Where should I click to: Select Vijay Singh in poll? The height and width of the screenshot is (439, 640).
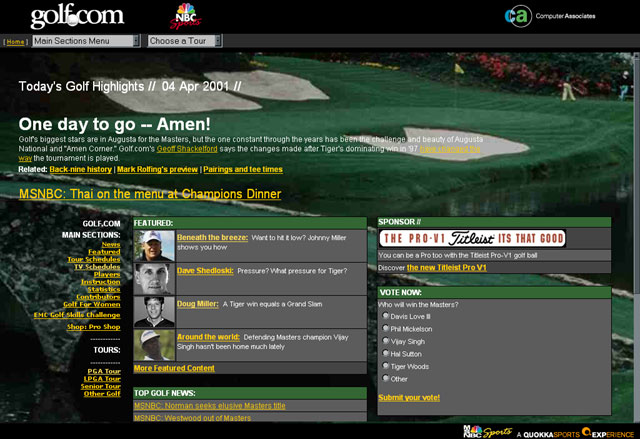point(385,341)
